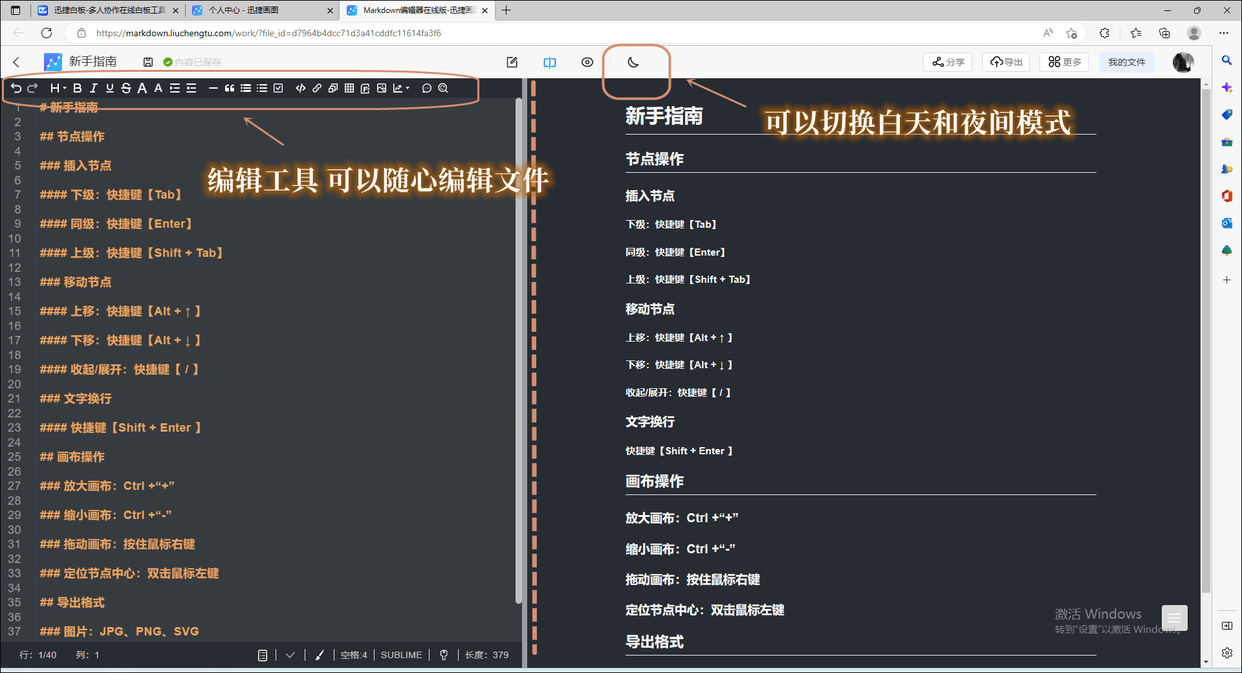
Task: Click the checkmark icon in the status bar
Action: coord(290,655)
